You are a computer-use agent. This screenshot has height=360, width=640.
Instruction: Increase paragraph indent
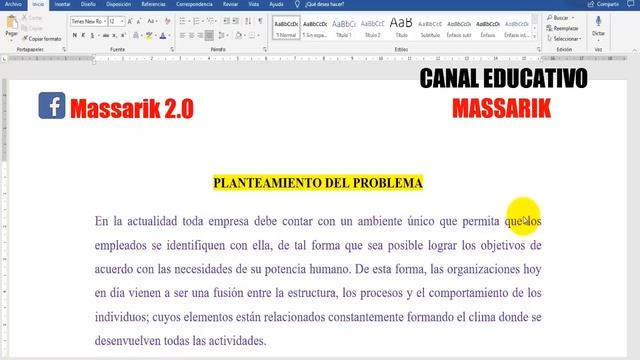click(236, 21)
